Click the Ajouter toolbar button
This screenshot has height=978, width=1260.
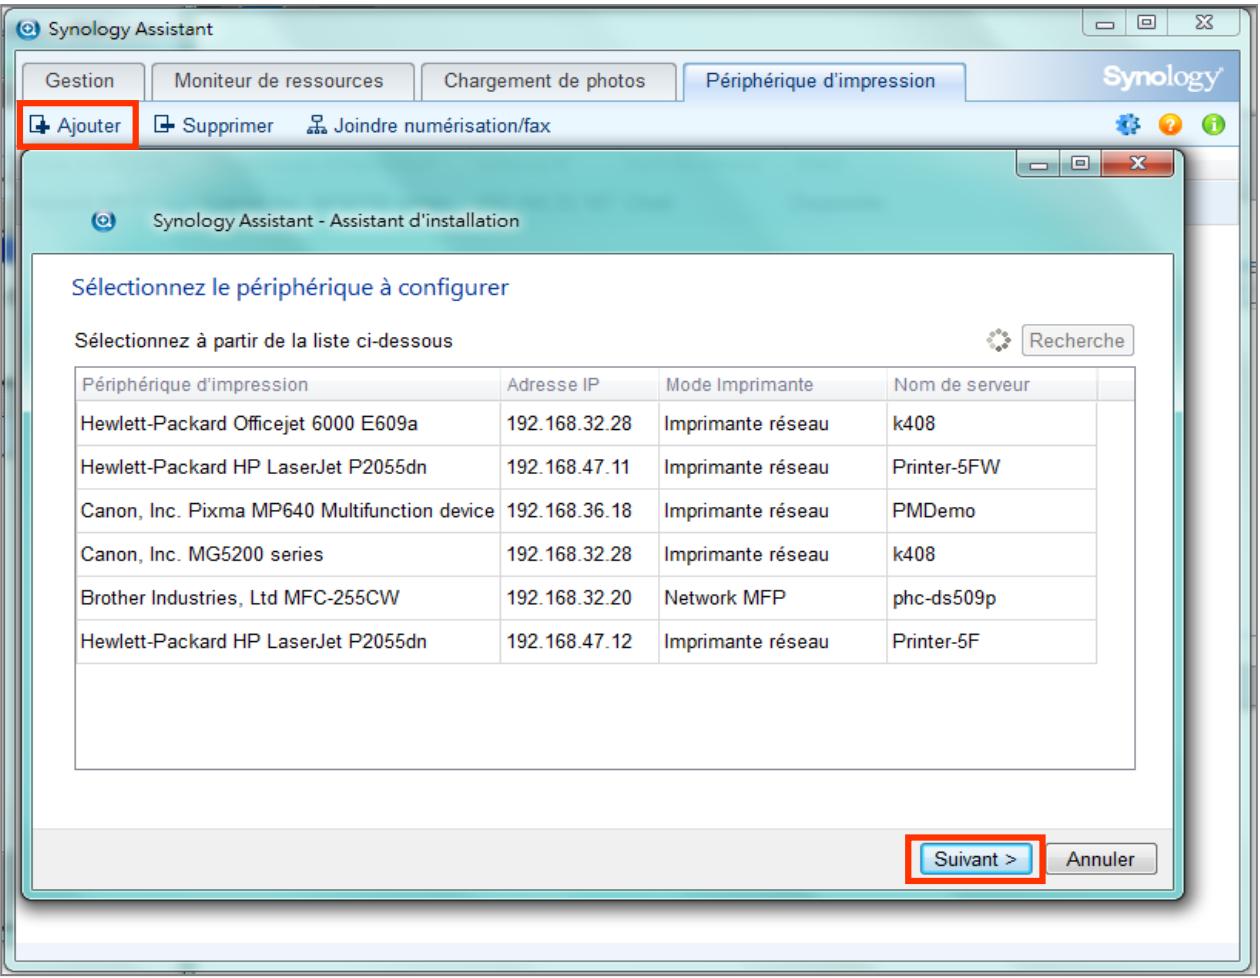(77, 126)
